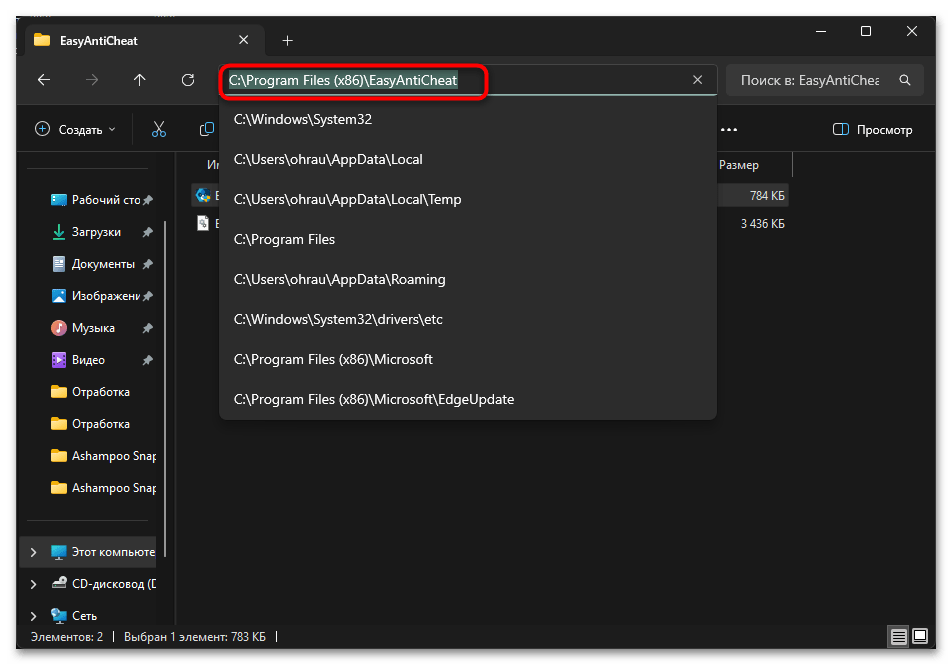Open the three-dot more options menu
Screen dimensions: 952x665
coord(729,129)
